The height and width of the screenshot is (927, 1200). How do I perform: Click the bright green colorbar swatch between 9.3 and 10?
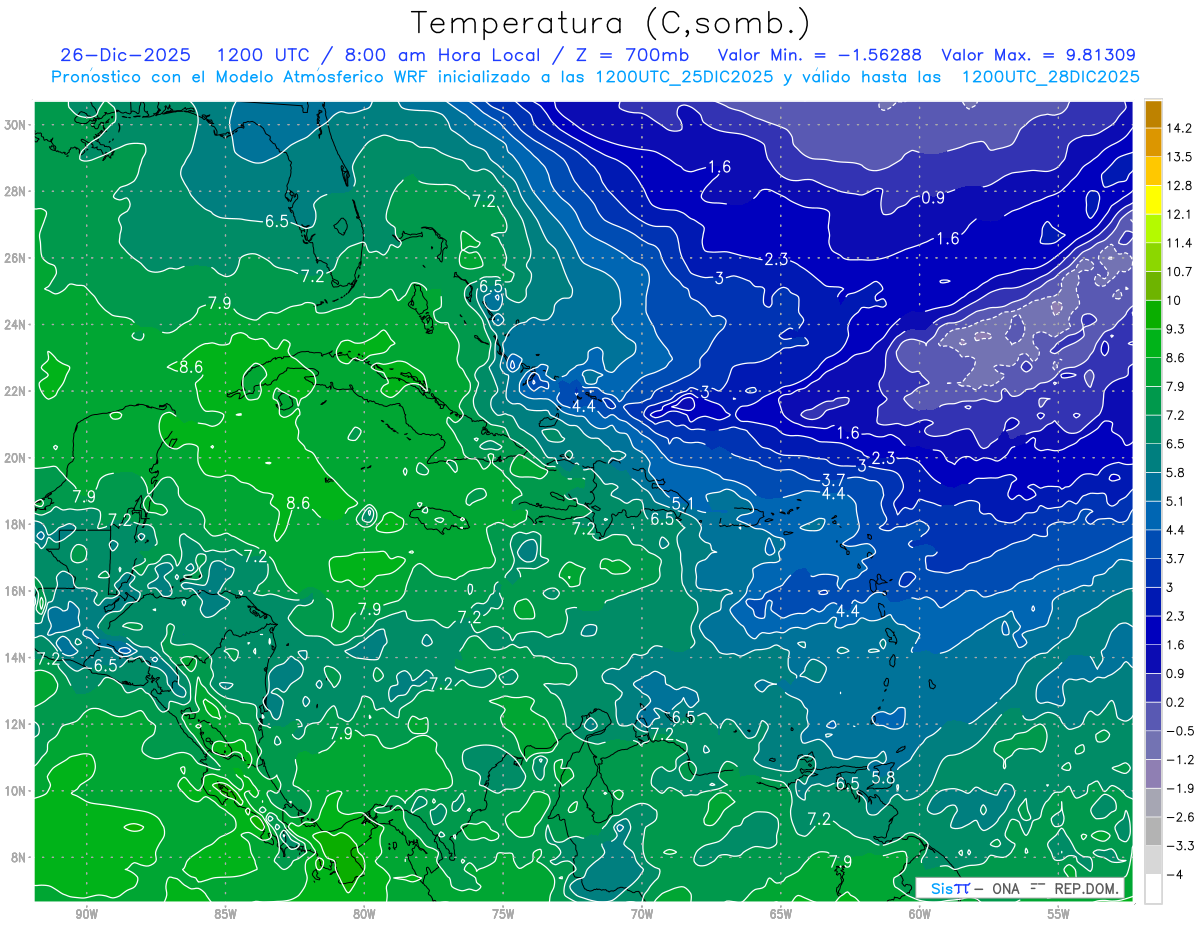[1153, 315]
